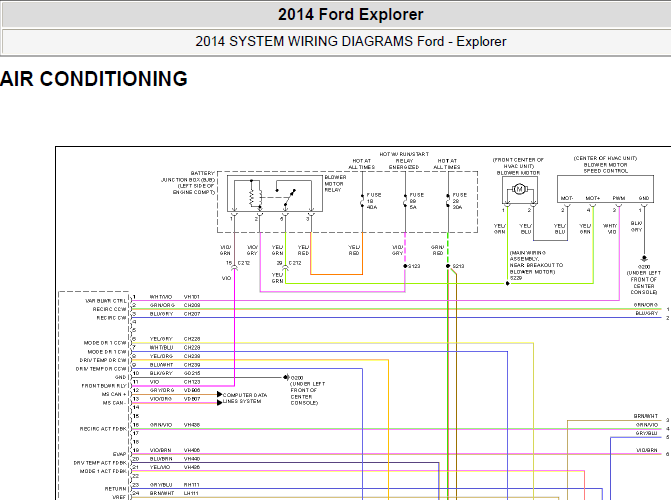Click the "MOT-" terminal label
Viewport: 671px width, 500px height.
pyautogui.click(x=567, y=198)
